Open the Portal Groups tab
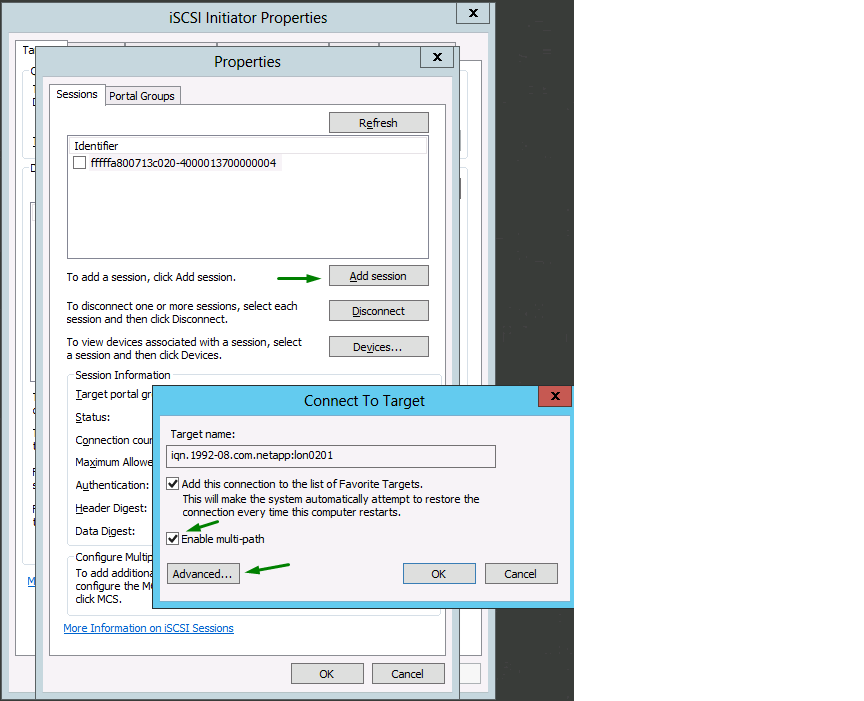Screen dimensions: 864x701 tap(142, 96)
